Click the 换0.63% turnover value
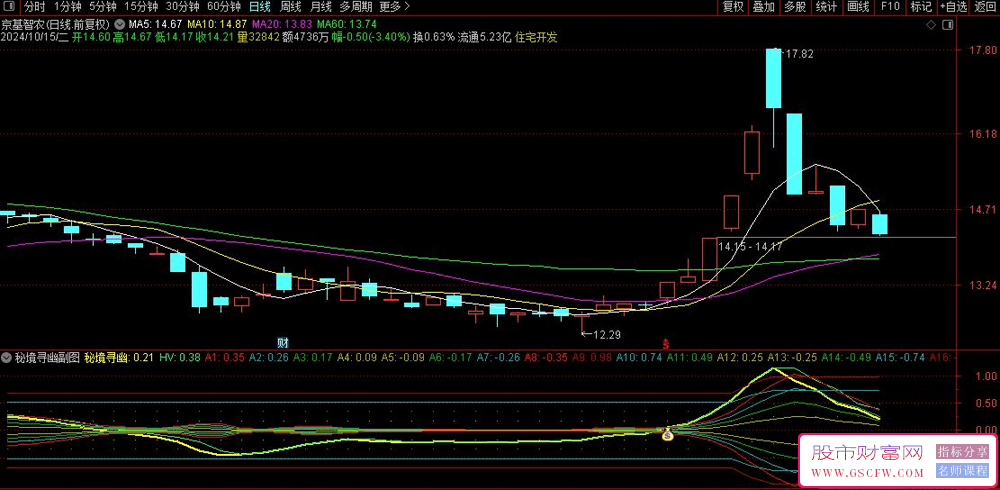Image resolution: width=1000 pixels, height=490 pixels. pos(434,37)
